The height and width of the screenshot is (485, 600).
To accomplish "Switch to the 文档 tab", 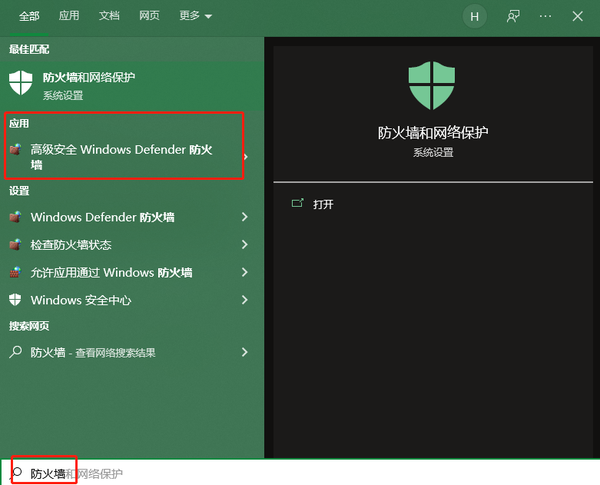I will pos(109,16).
